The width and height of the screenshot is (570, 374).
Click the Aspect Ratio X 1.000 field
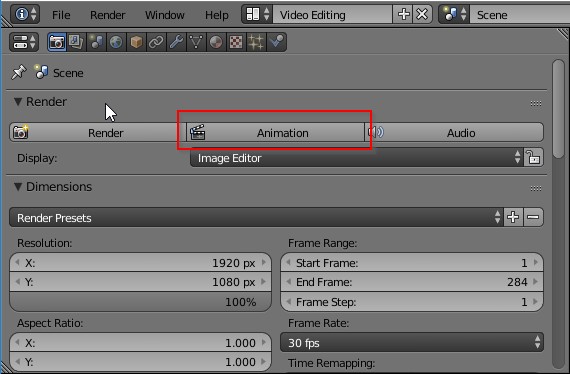point(140,343)
